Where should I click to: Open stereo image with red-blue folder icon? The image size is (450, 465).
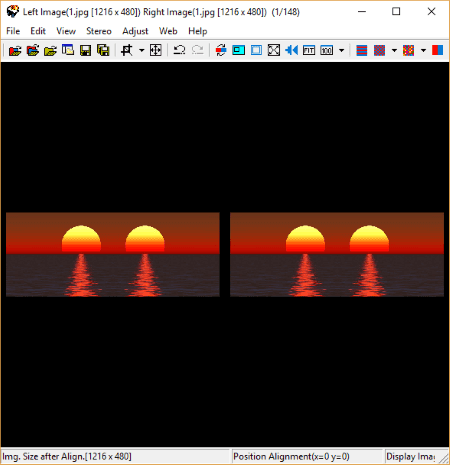[x=15, y=50]
